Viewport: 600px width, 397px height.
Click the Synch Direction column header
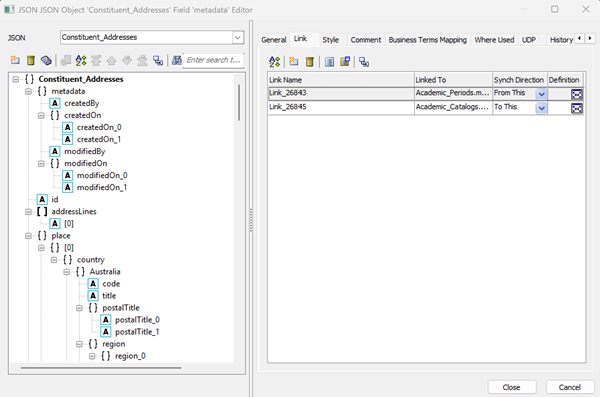point(520,80)
